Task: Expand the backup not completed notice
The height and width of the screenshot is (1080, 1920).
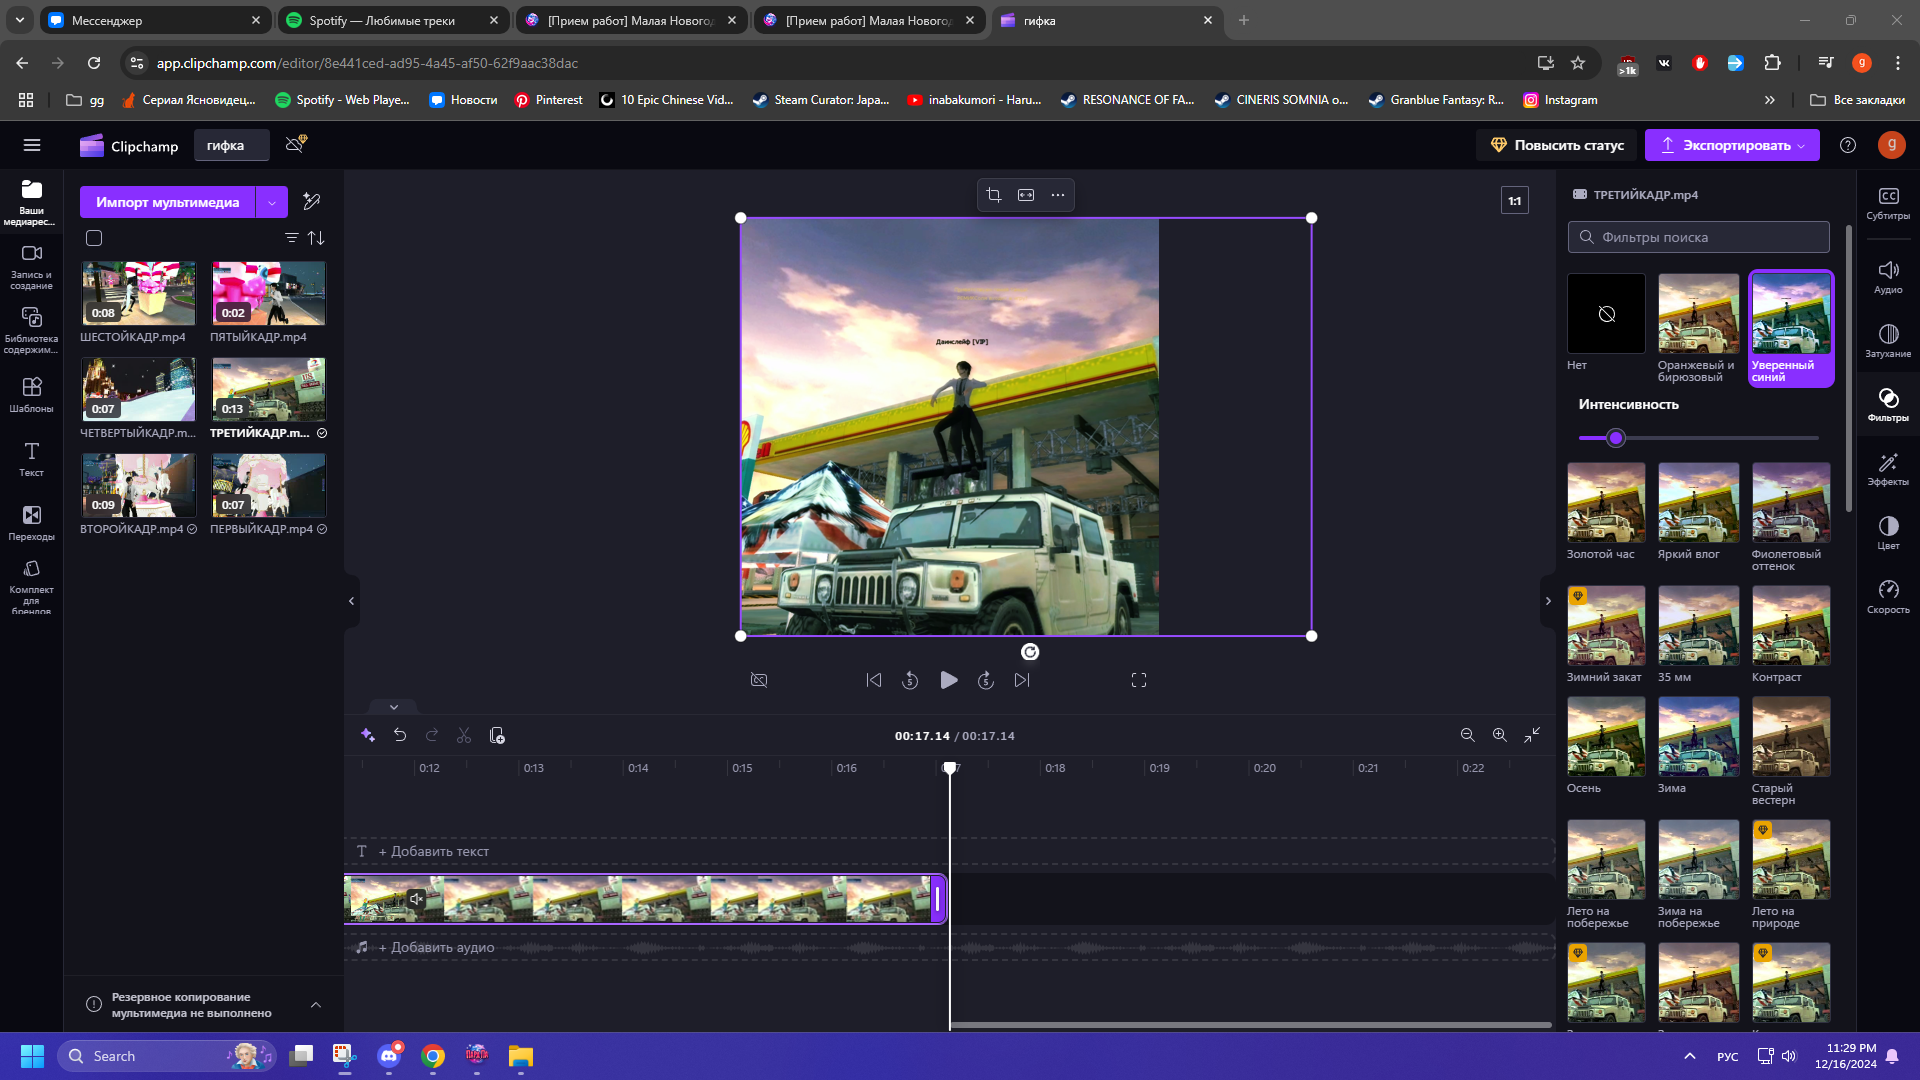Action: (x=316, y=1005)
